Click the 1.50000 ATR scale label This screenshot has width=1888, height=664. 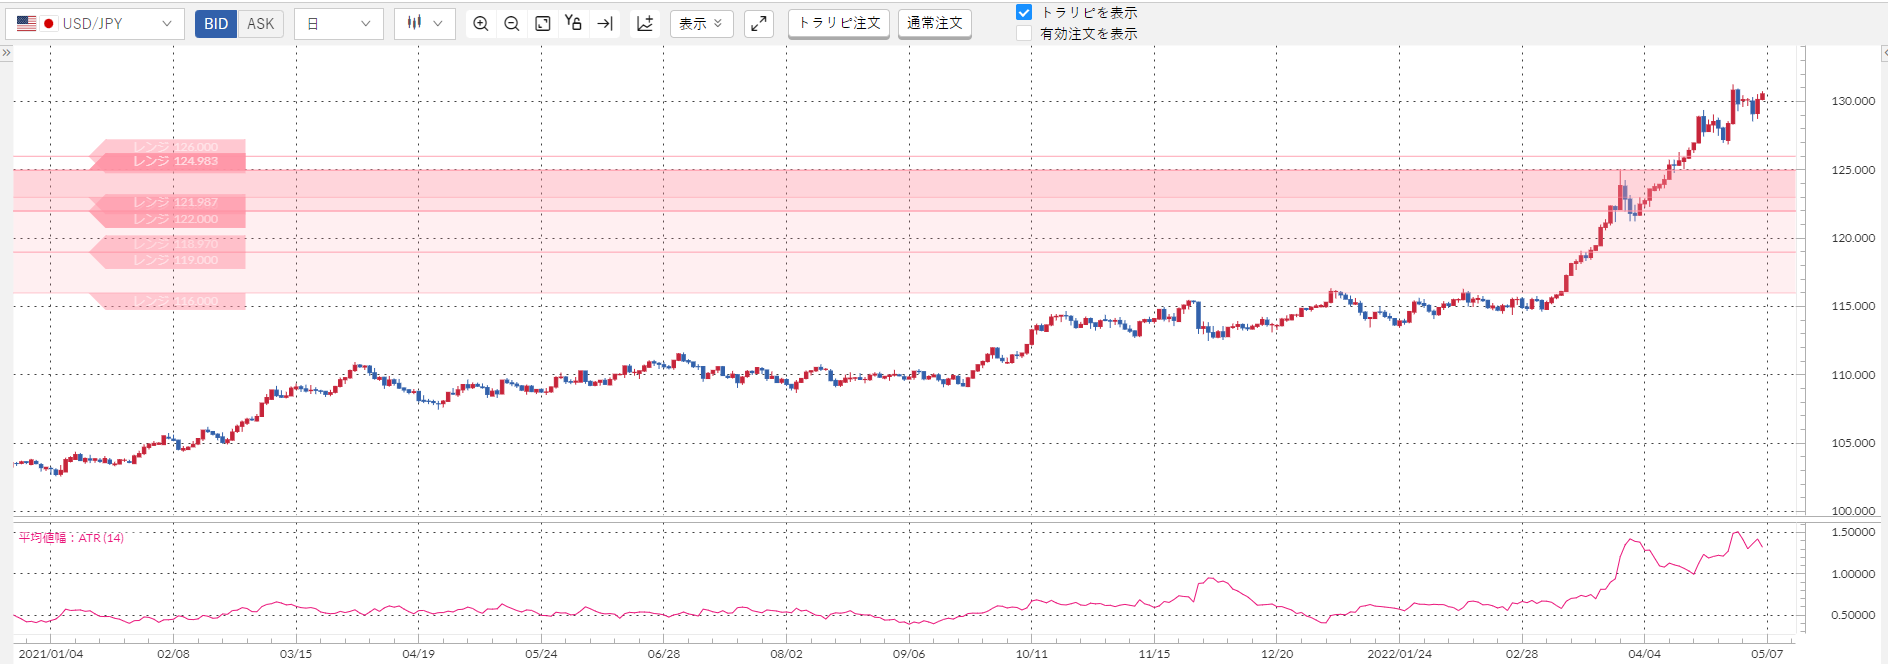[1853, 532]
